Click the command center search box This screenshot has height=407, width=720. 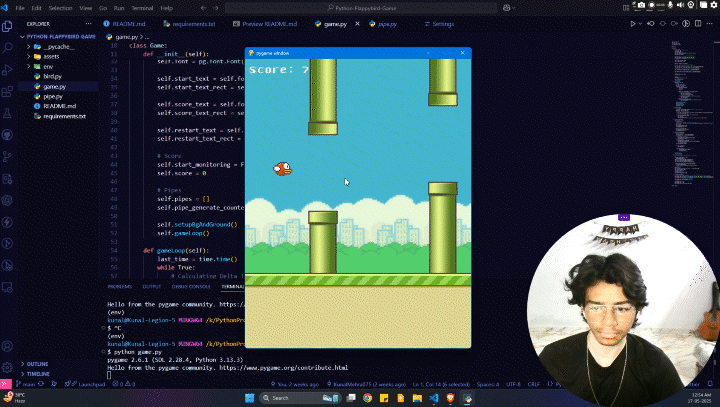[x=361, y=8]
